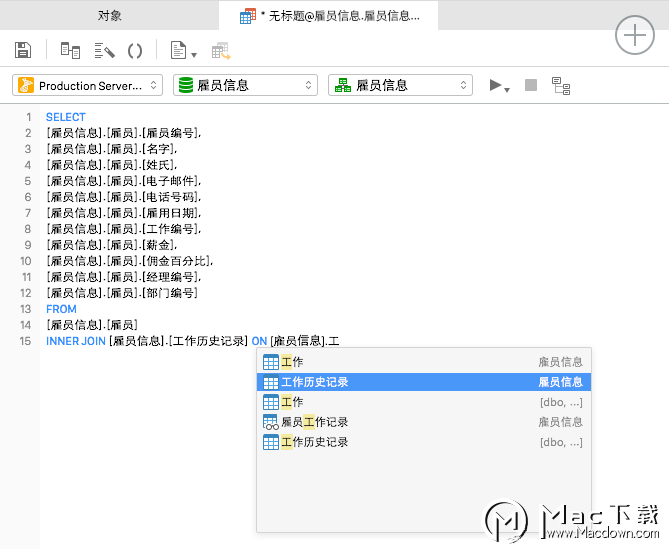
Task: Click the Run query play button
Action: [495, 85]
